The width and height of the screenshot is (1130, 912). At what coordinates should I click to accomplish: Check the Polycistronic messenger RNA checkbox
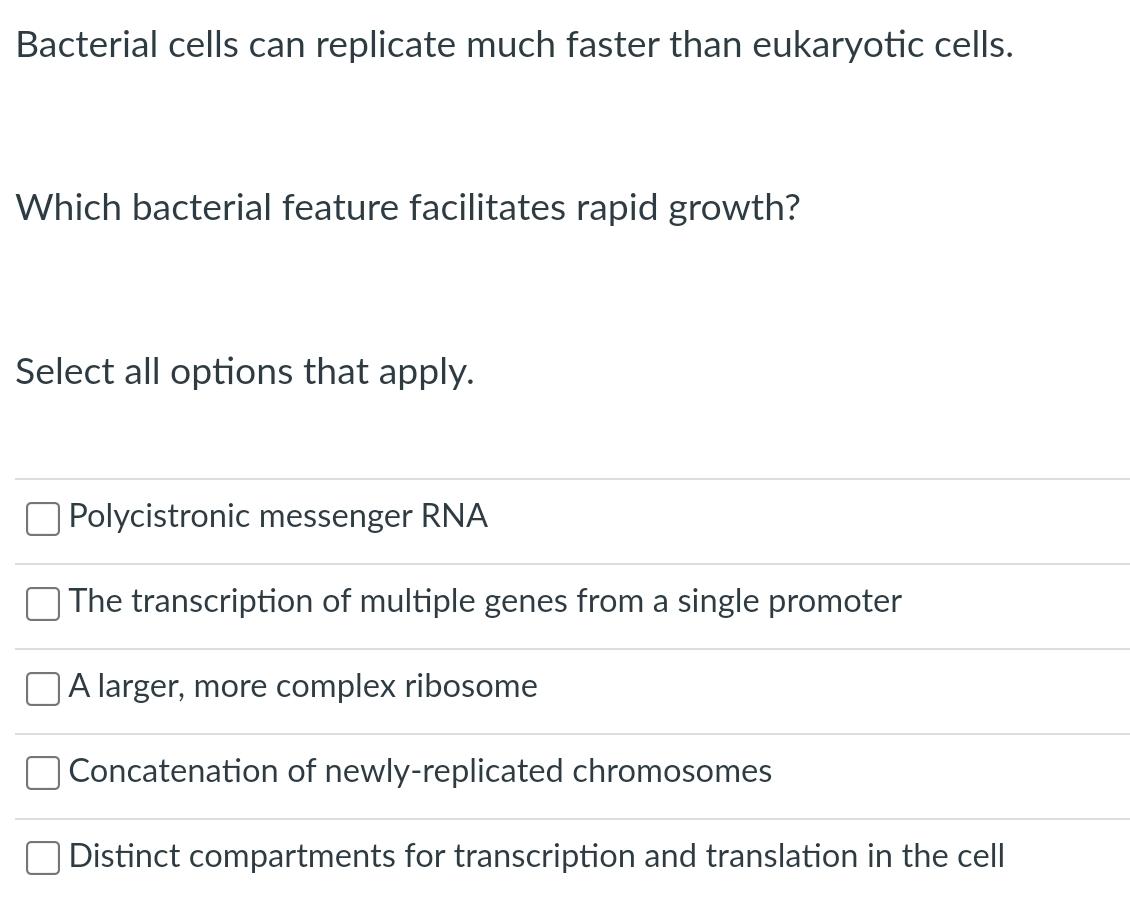pos(42,518)
